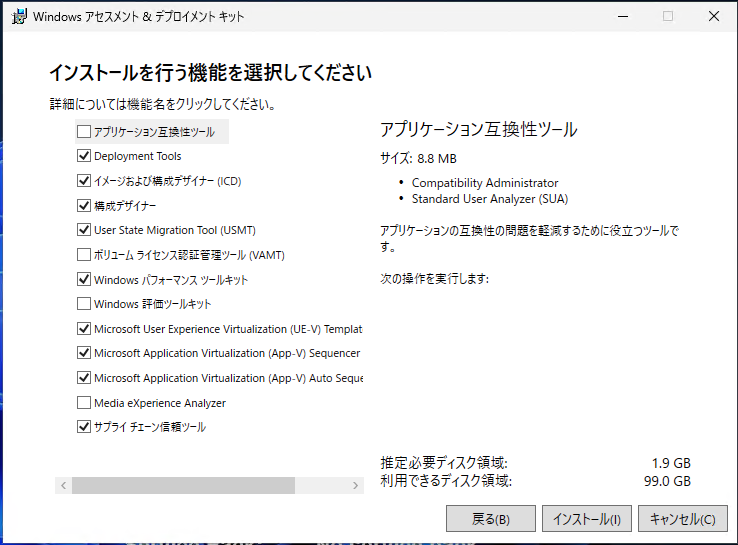
Task: Click the 99.0 GB available disk value
Action: [667, 481]
